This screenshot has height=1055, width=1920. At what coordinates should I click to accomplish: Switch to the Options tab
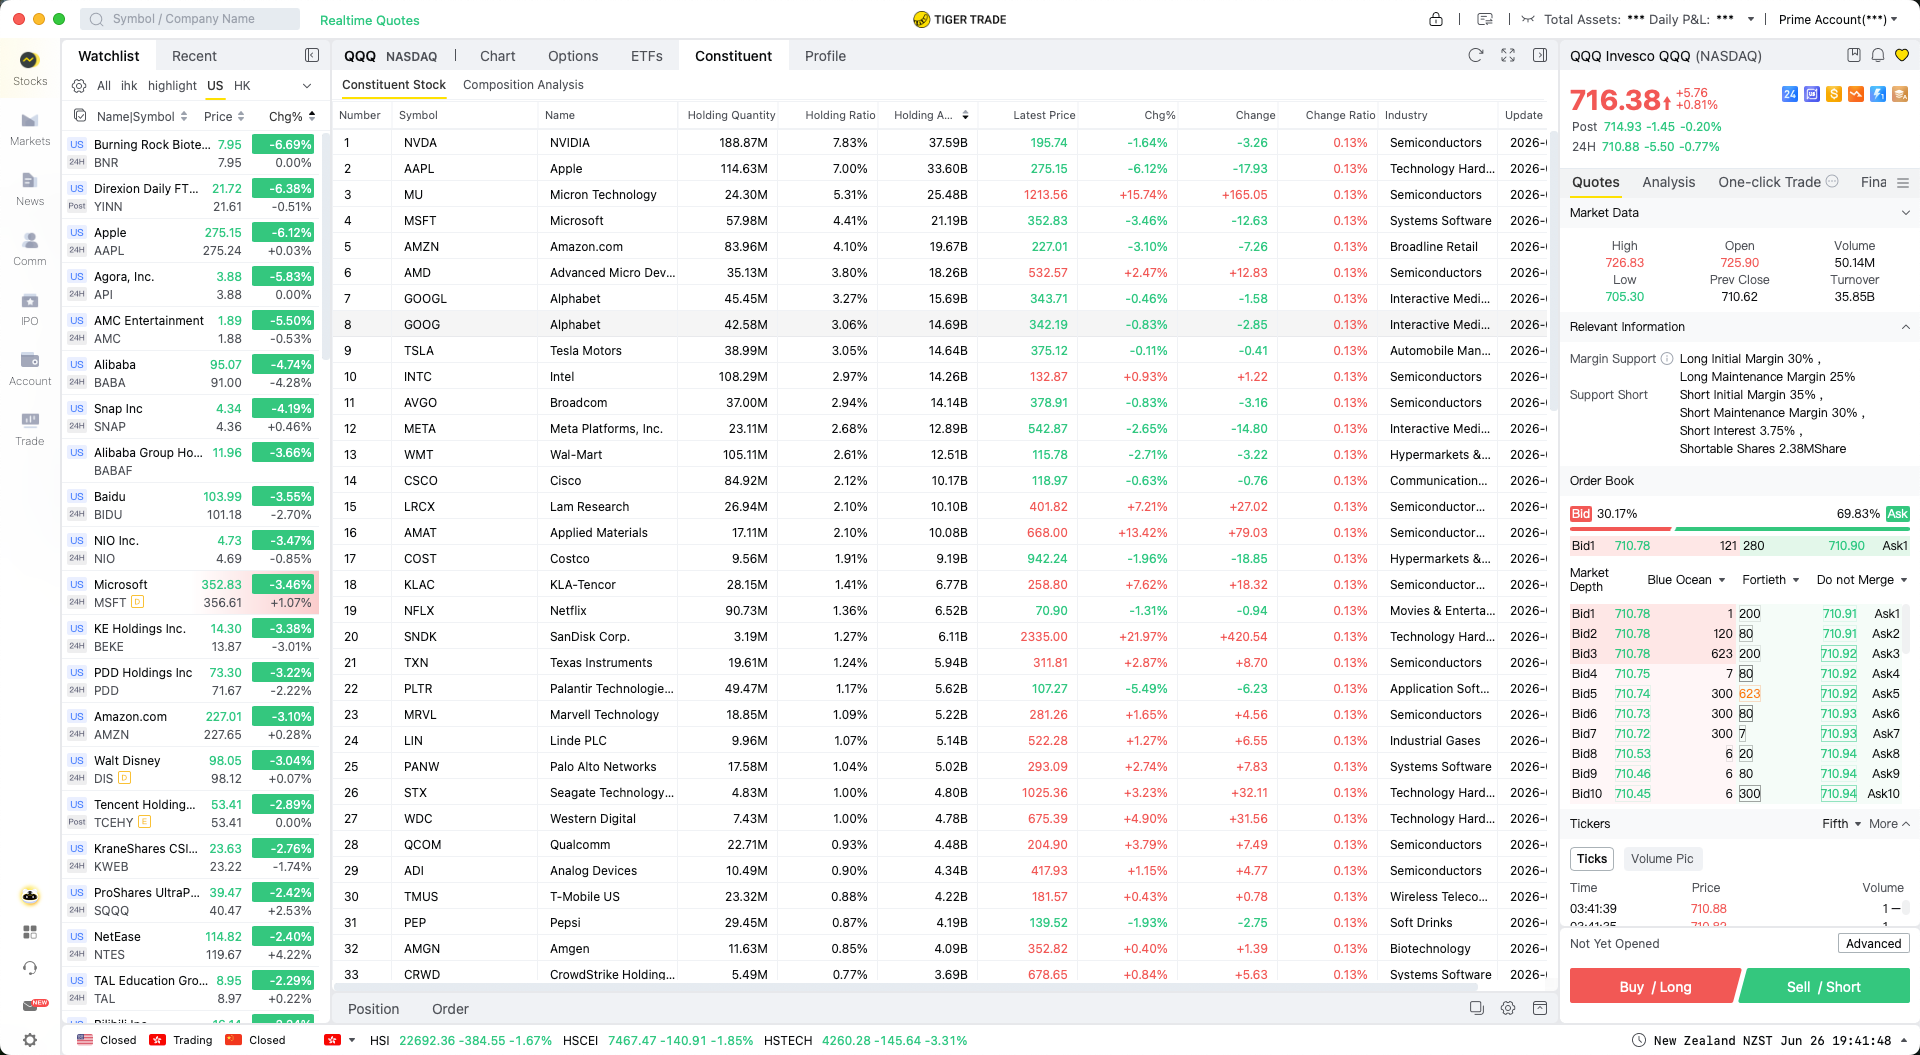[x=573, y=56]
